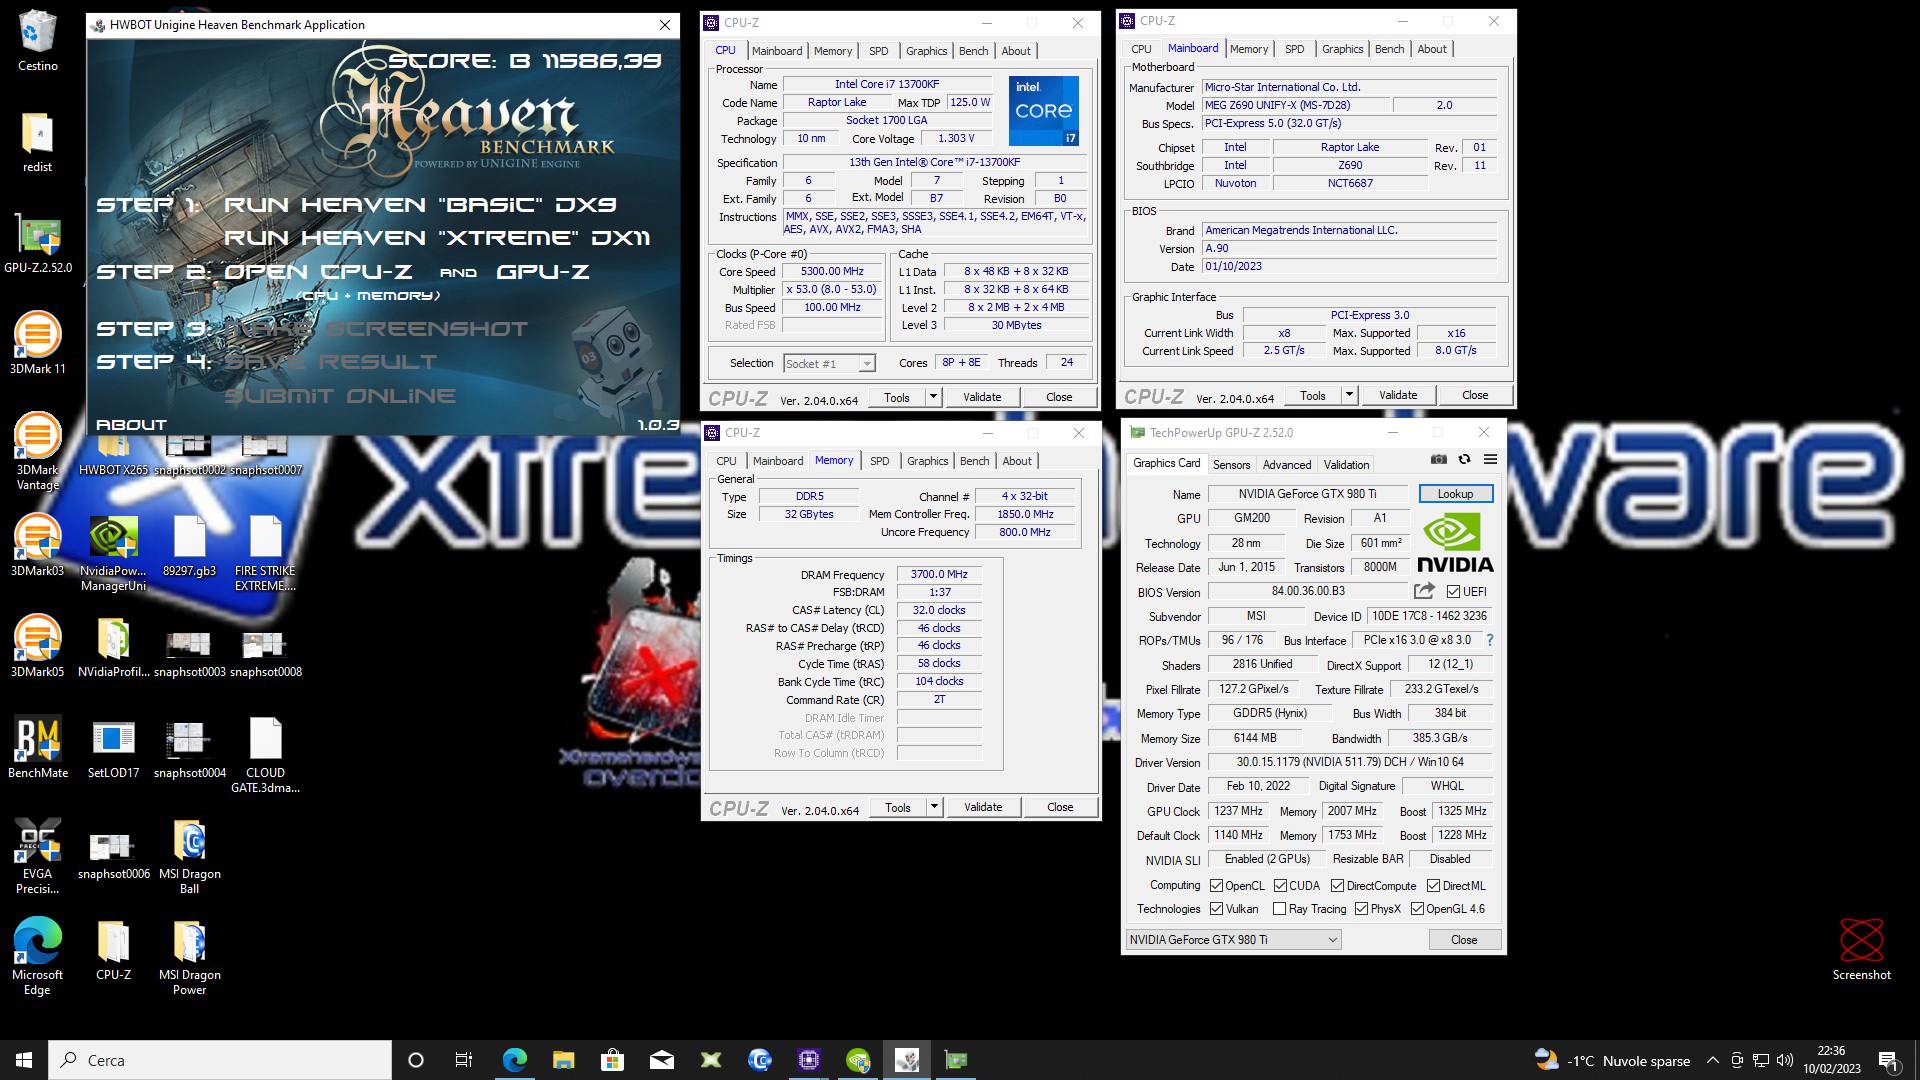
Task: Launch the 3DMark05 desktop shortcut
Action: tap(37, 647)
